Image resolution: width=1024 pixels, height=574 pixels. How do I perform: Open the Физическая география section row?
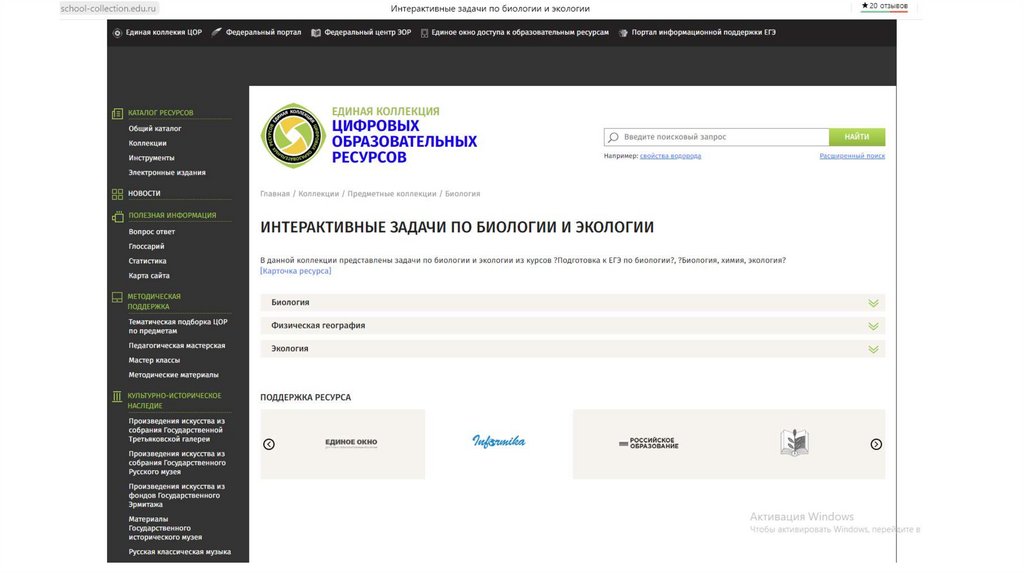click(573, 325)
